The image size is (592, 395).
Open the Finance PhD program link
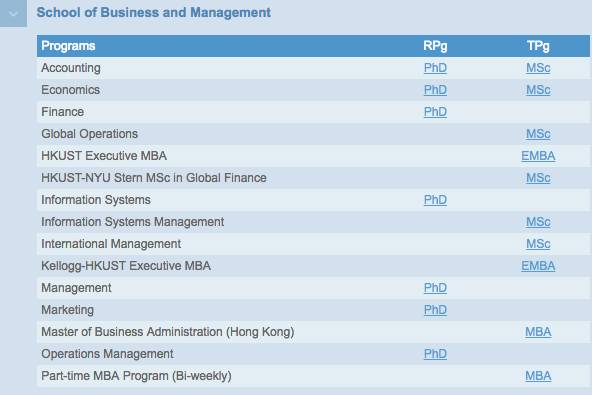(435, 112)
